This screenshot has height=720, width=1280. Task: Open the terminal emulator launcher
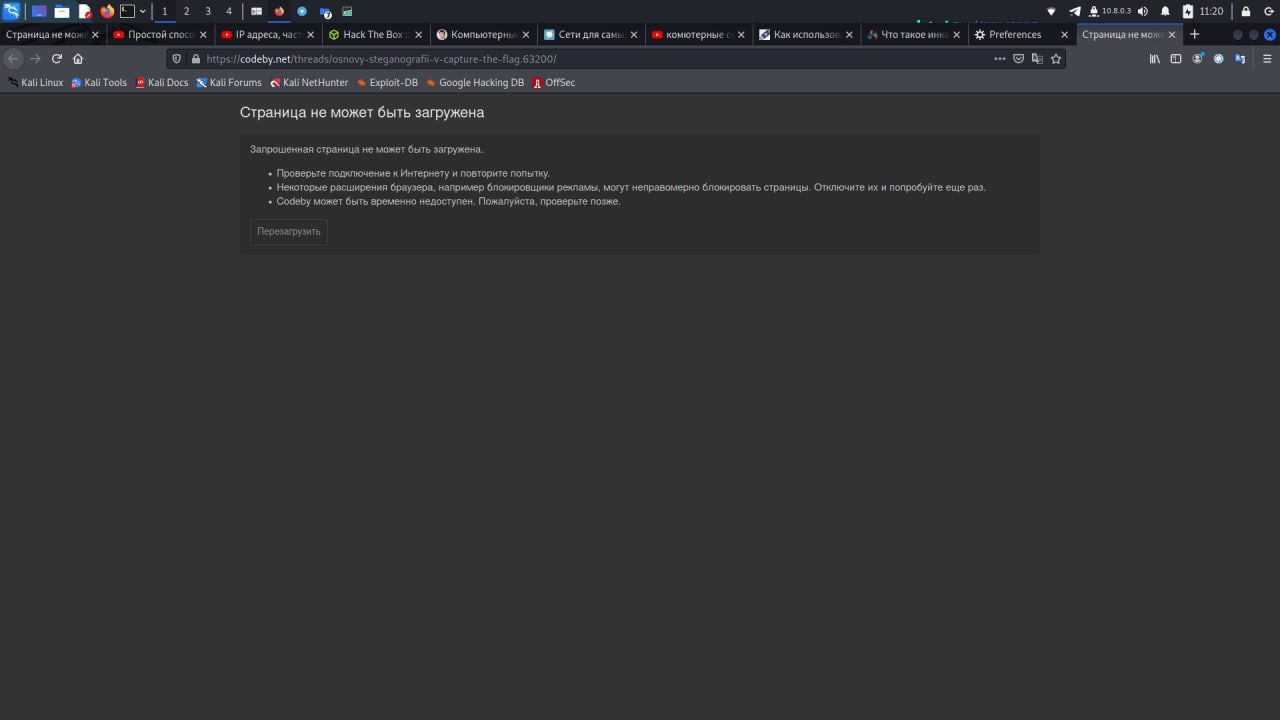[127, 11]
